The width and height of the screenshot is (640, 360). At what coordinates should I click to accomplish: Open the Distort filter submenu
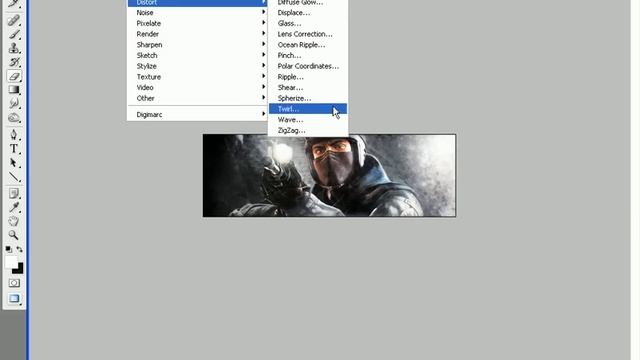pos(198,3)
